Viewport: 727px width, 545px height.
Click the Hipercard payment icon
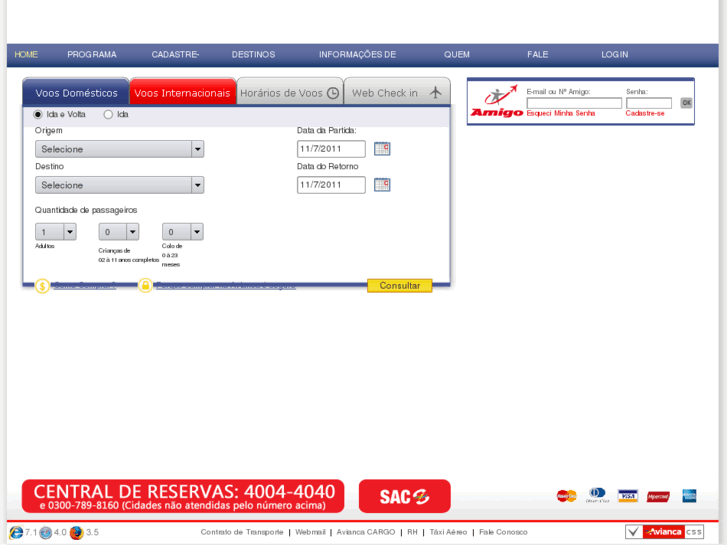click(x=658, y=496)
